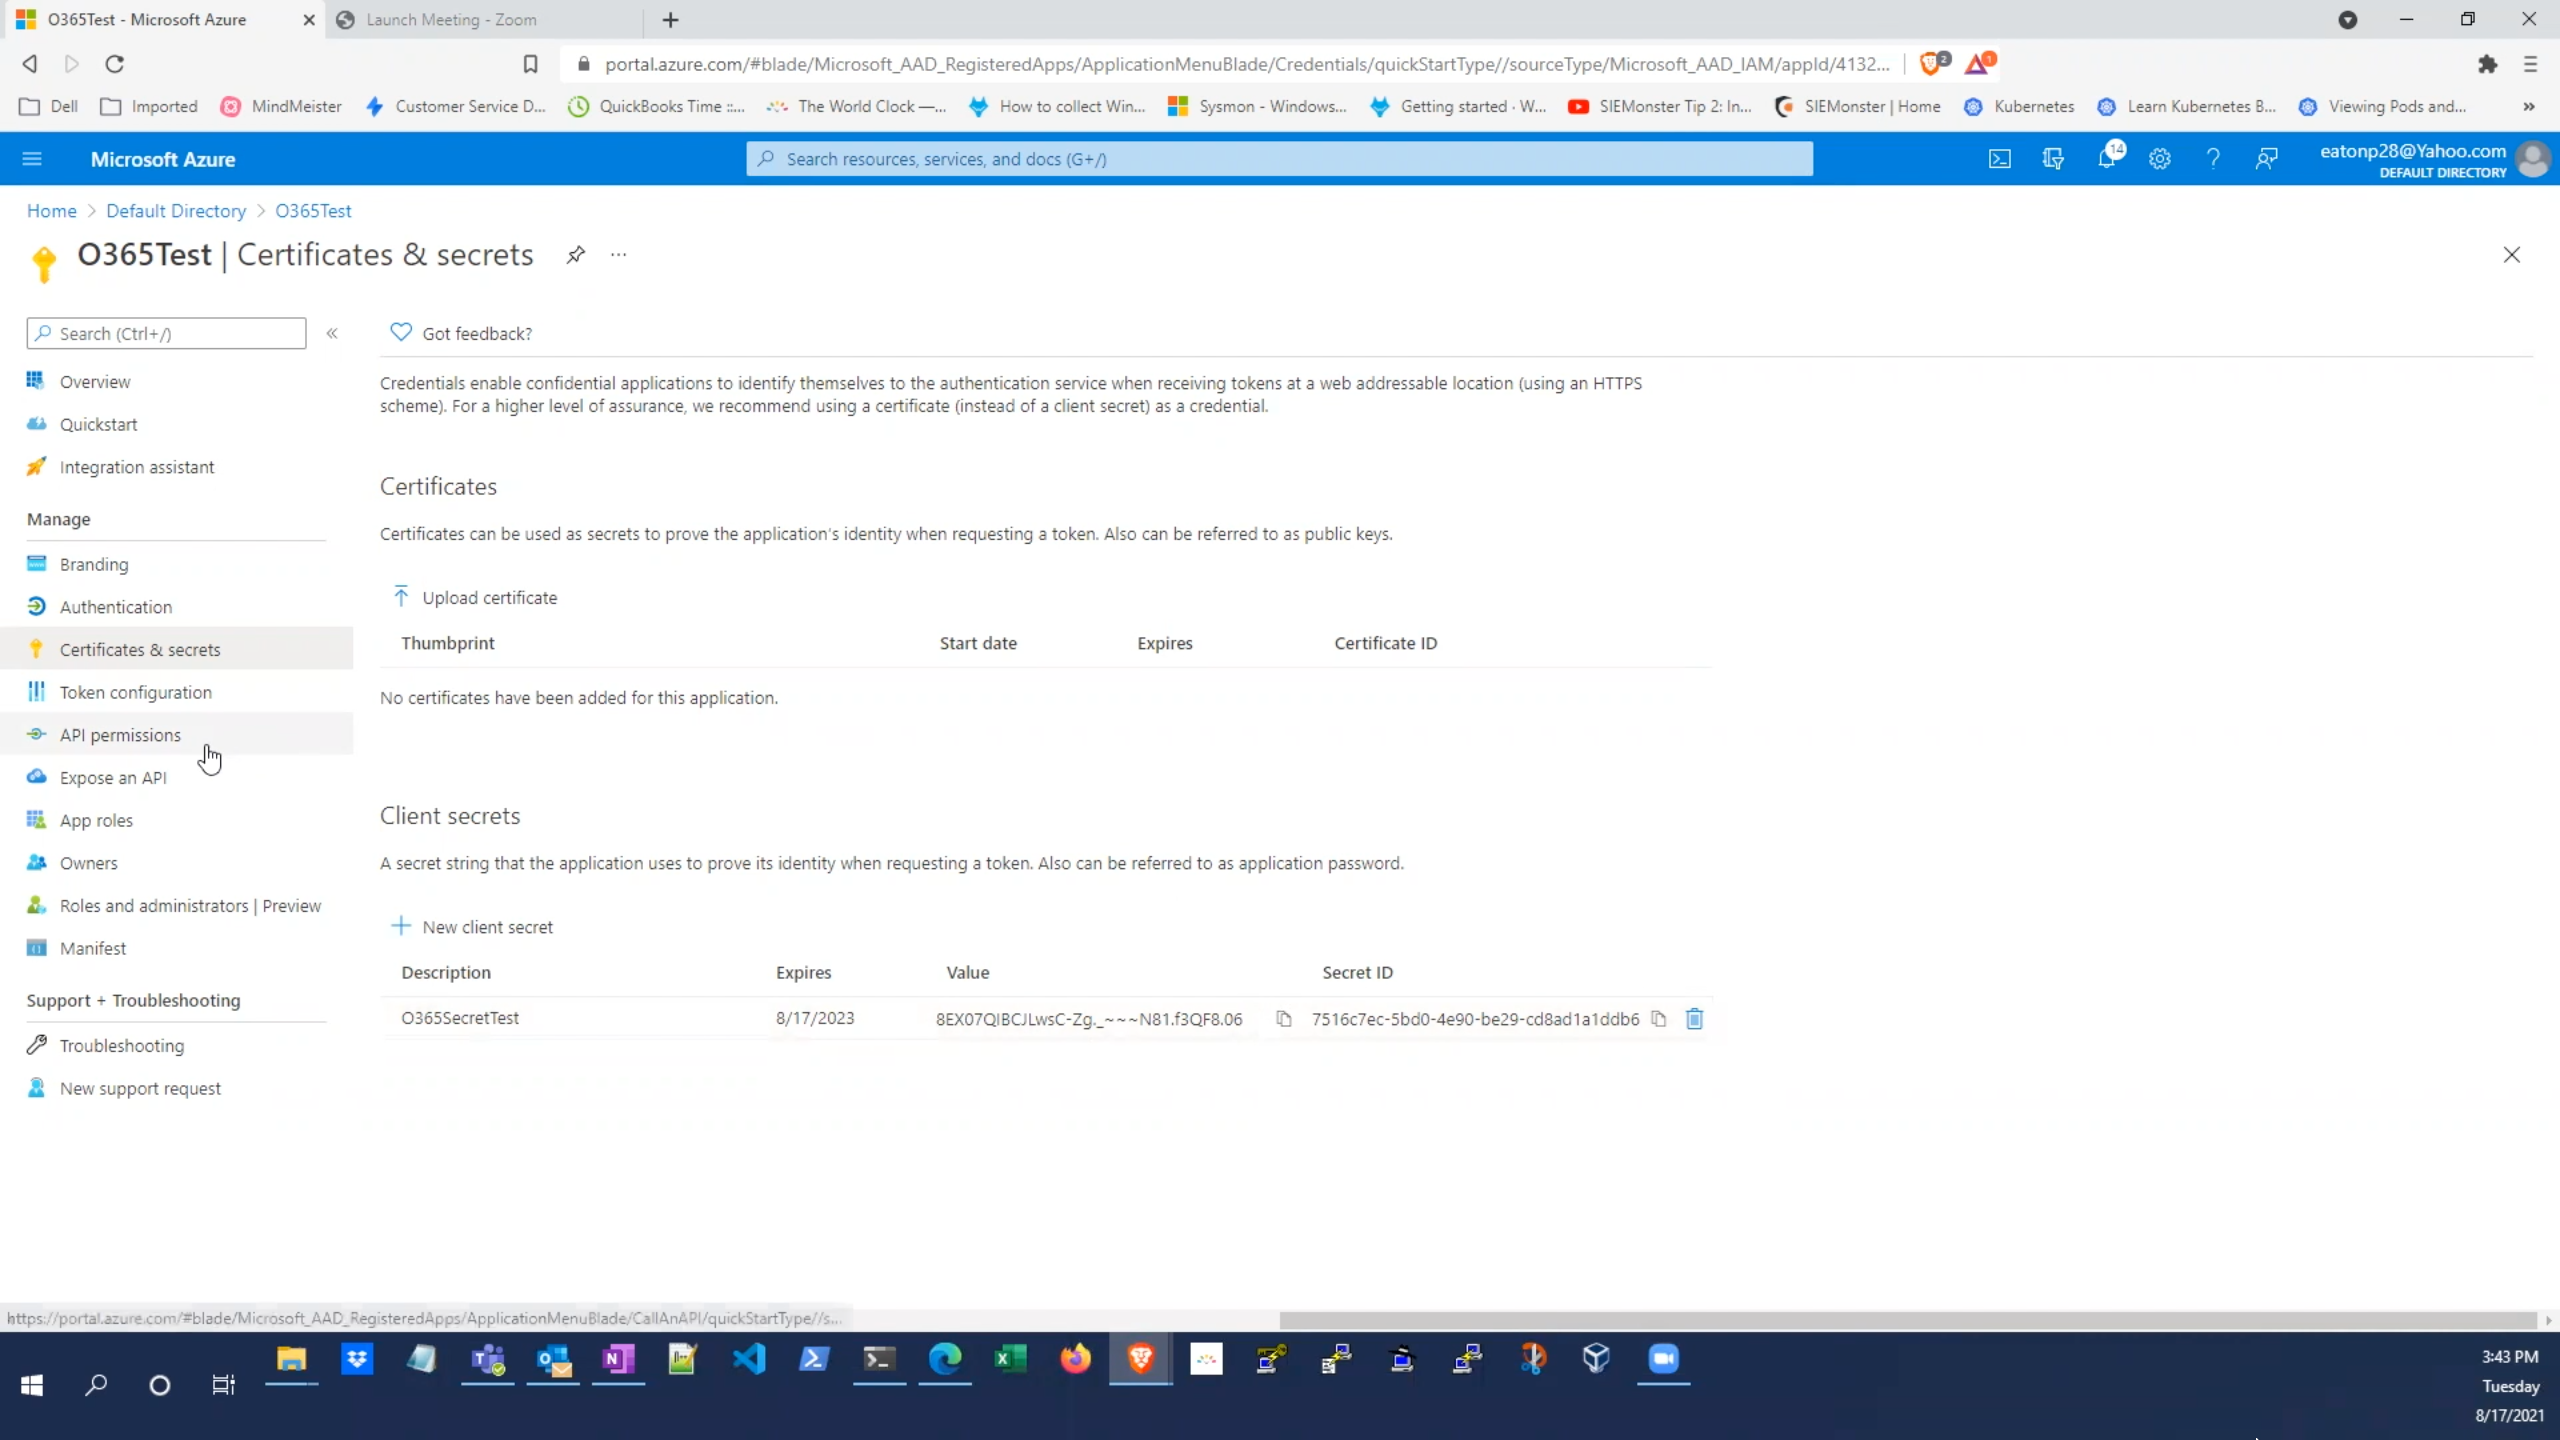Viewport: 2560px width, 1440px height.
Task: Copy the secret Value using its copy icon
Action: [1283, 1018]
